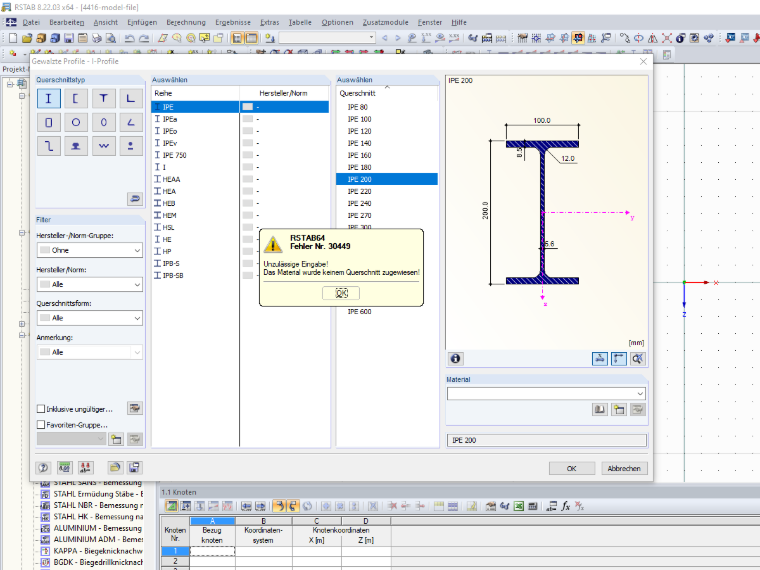Select the channel (U) section type button

coord(76,98)
